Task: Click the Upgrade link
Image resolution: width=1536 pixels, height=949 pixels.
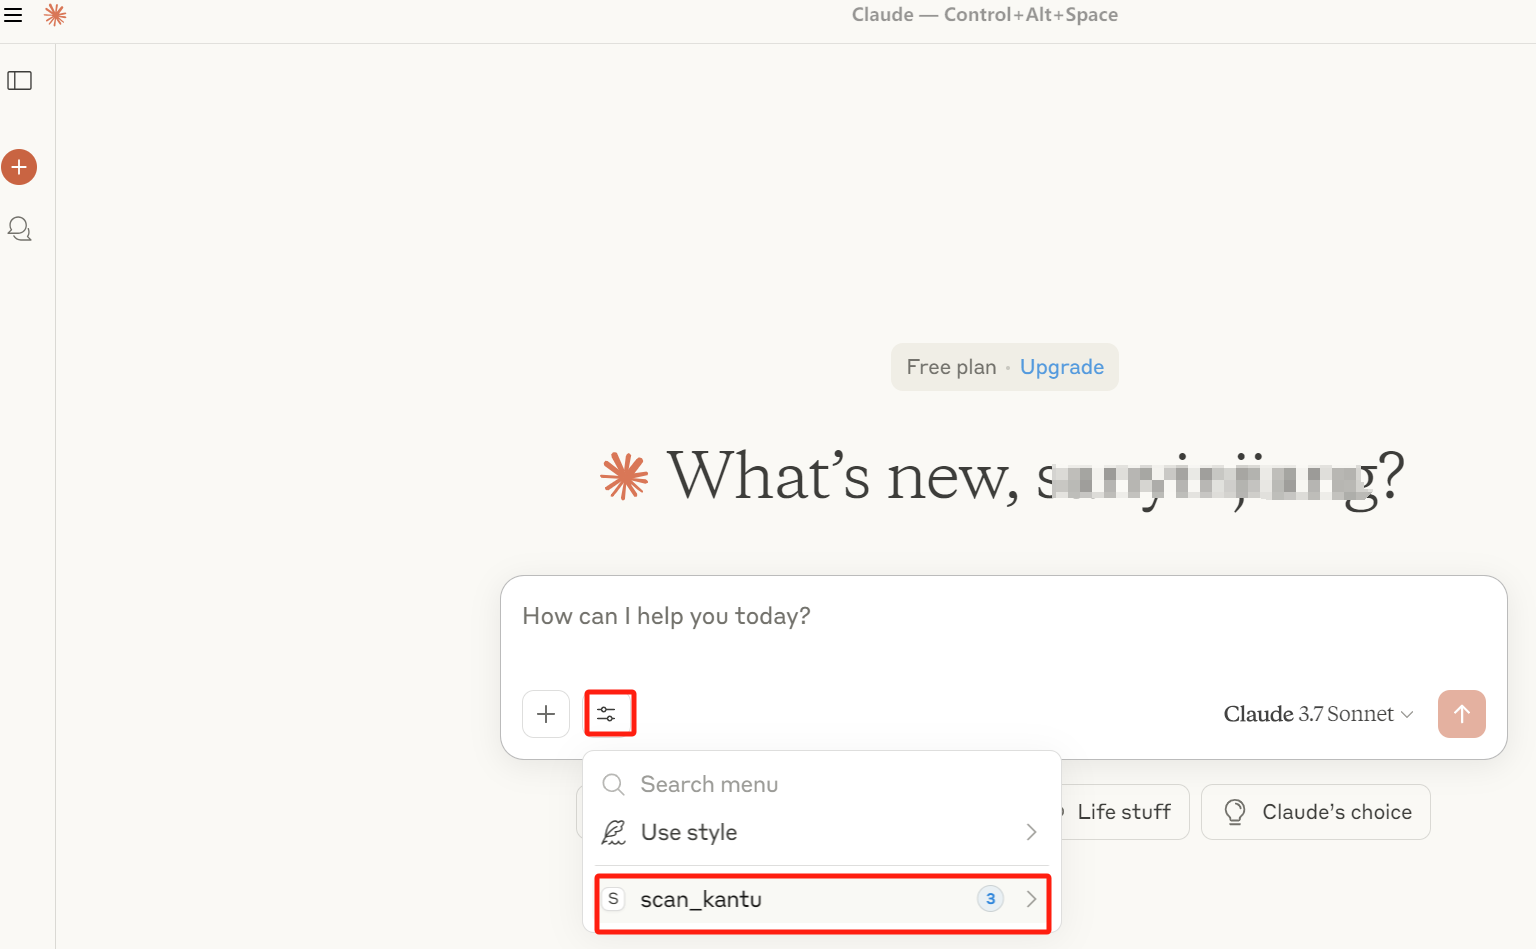Action: tap(1062, 367)
